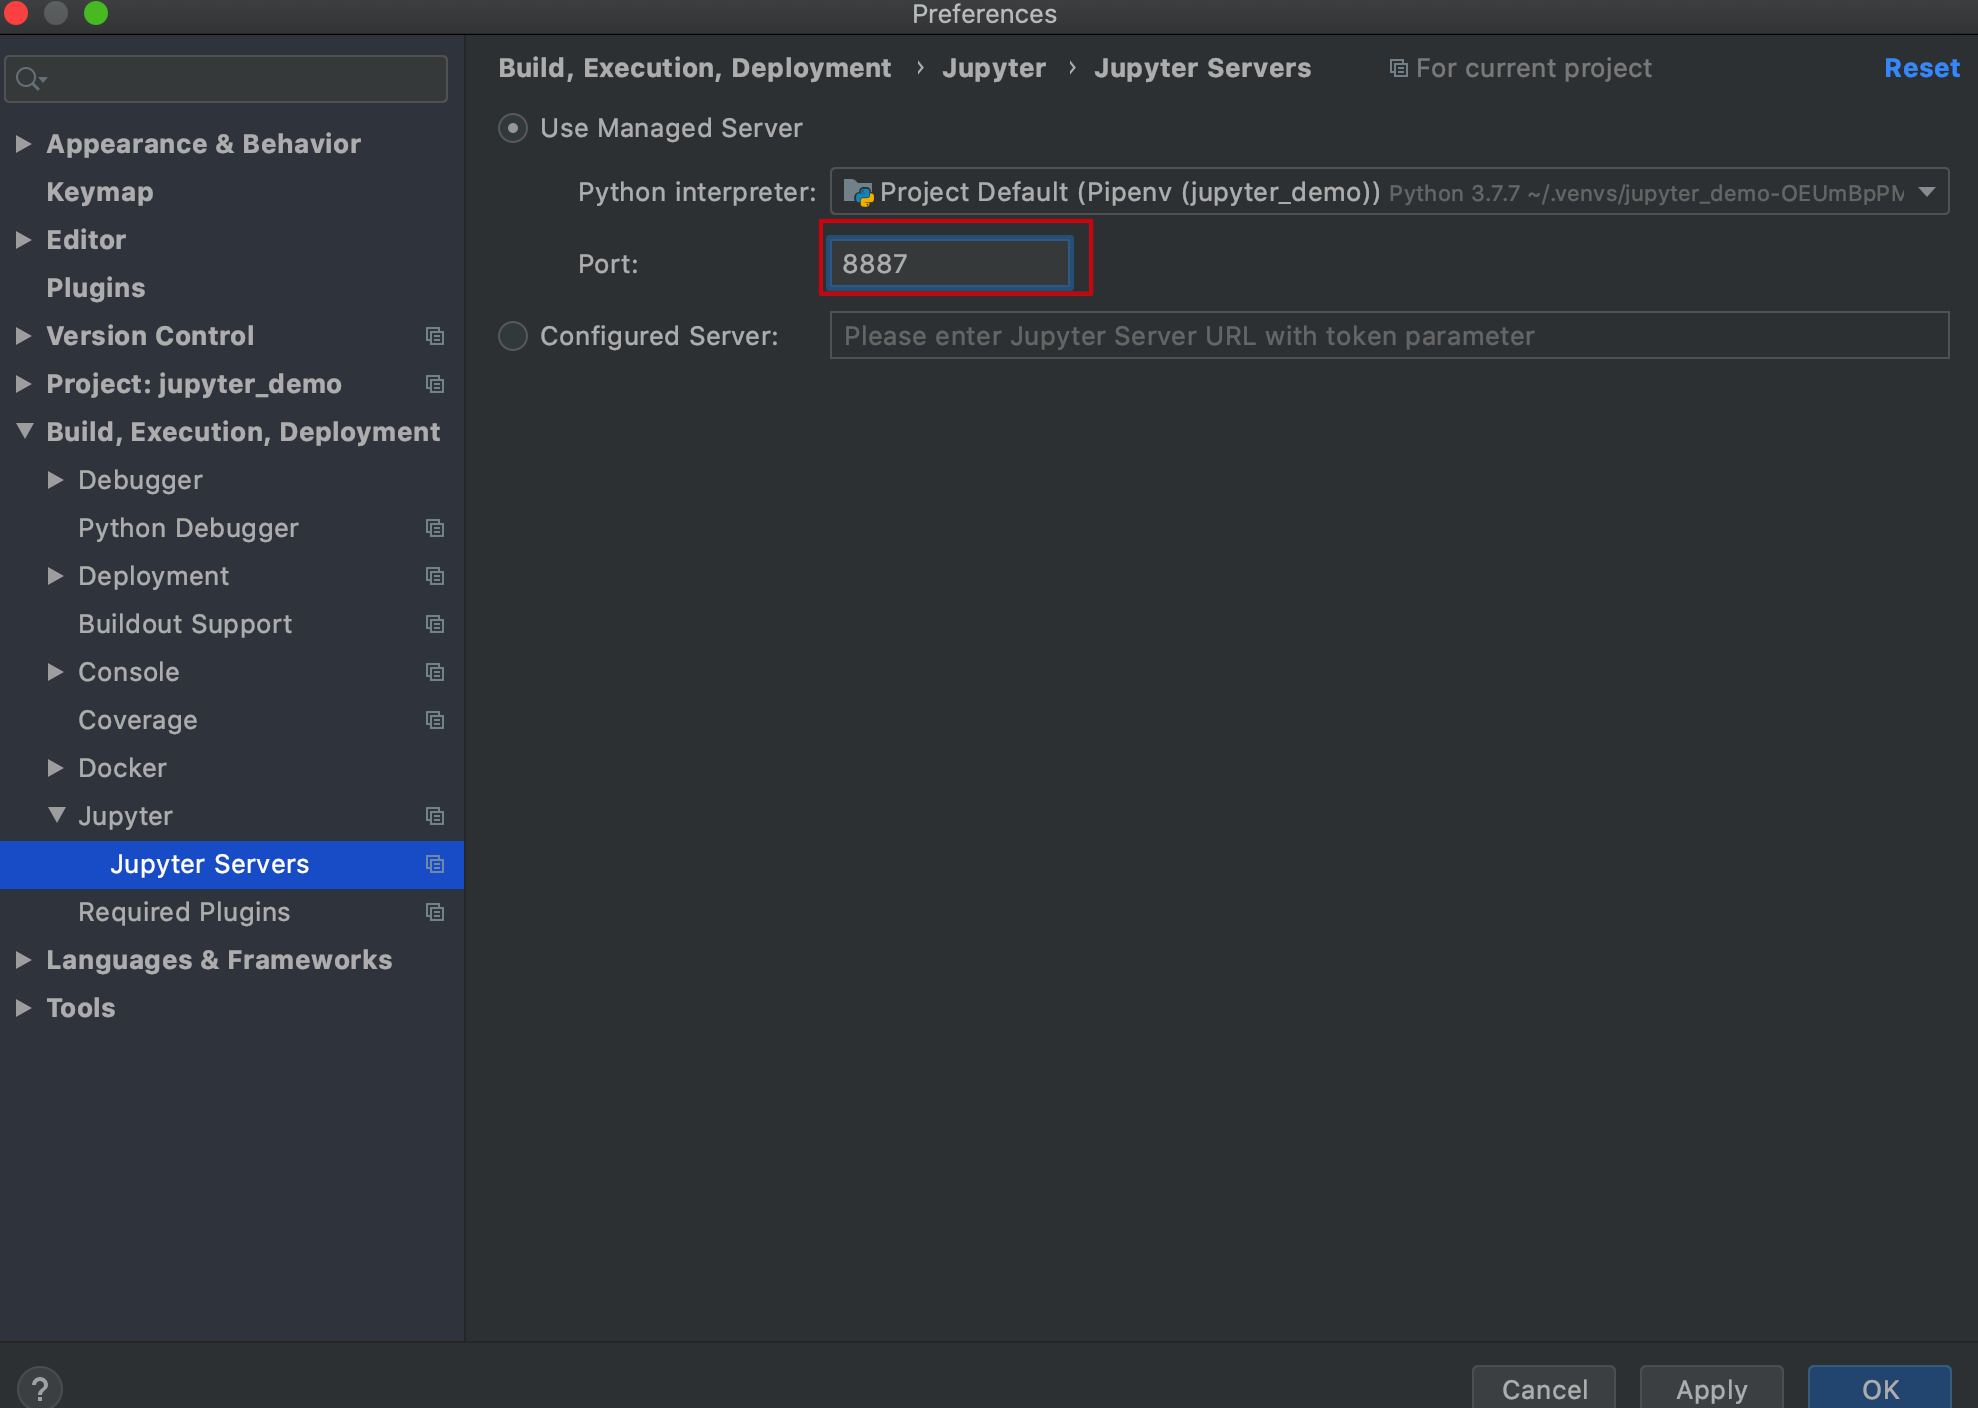Expand the Docker node arrow
Image resolution: width=1978 pixels, height=1408 pixels.
[56, 768]
